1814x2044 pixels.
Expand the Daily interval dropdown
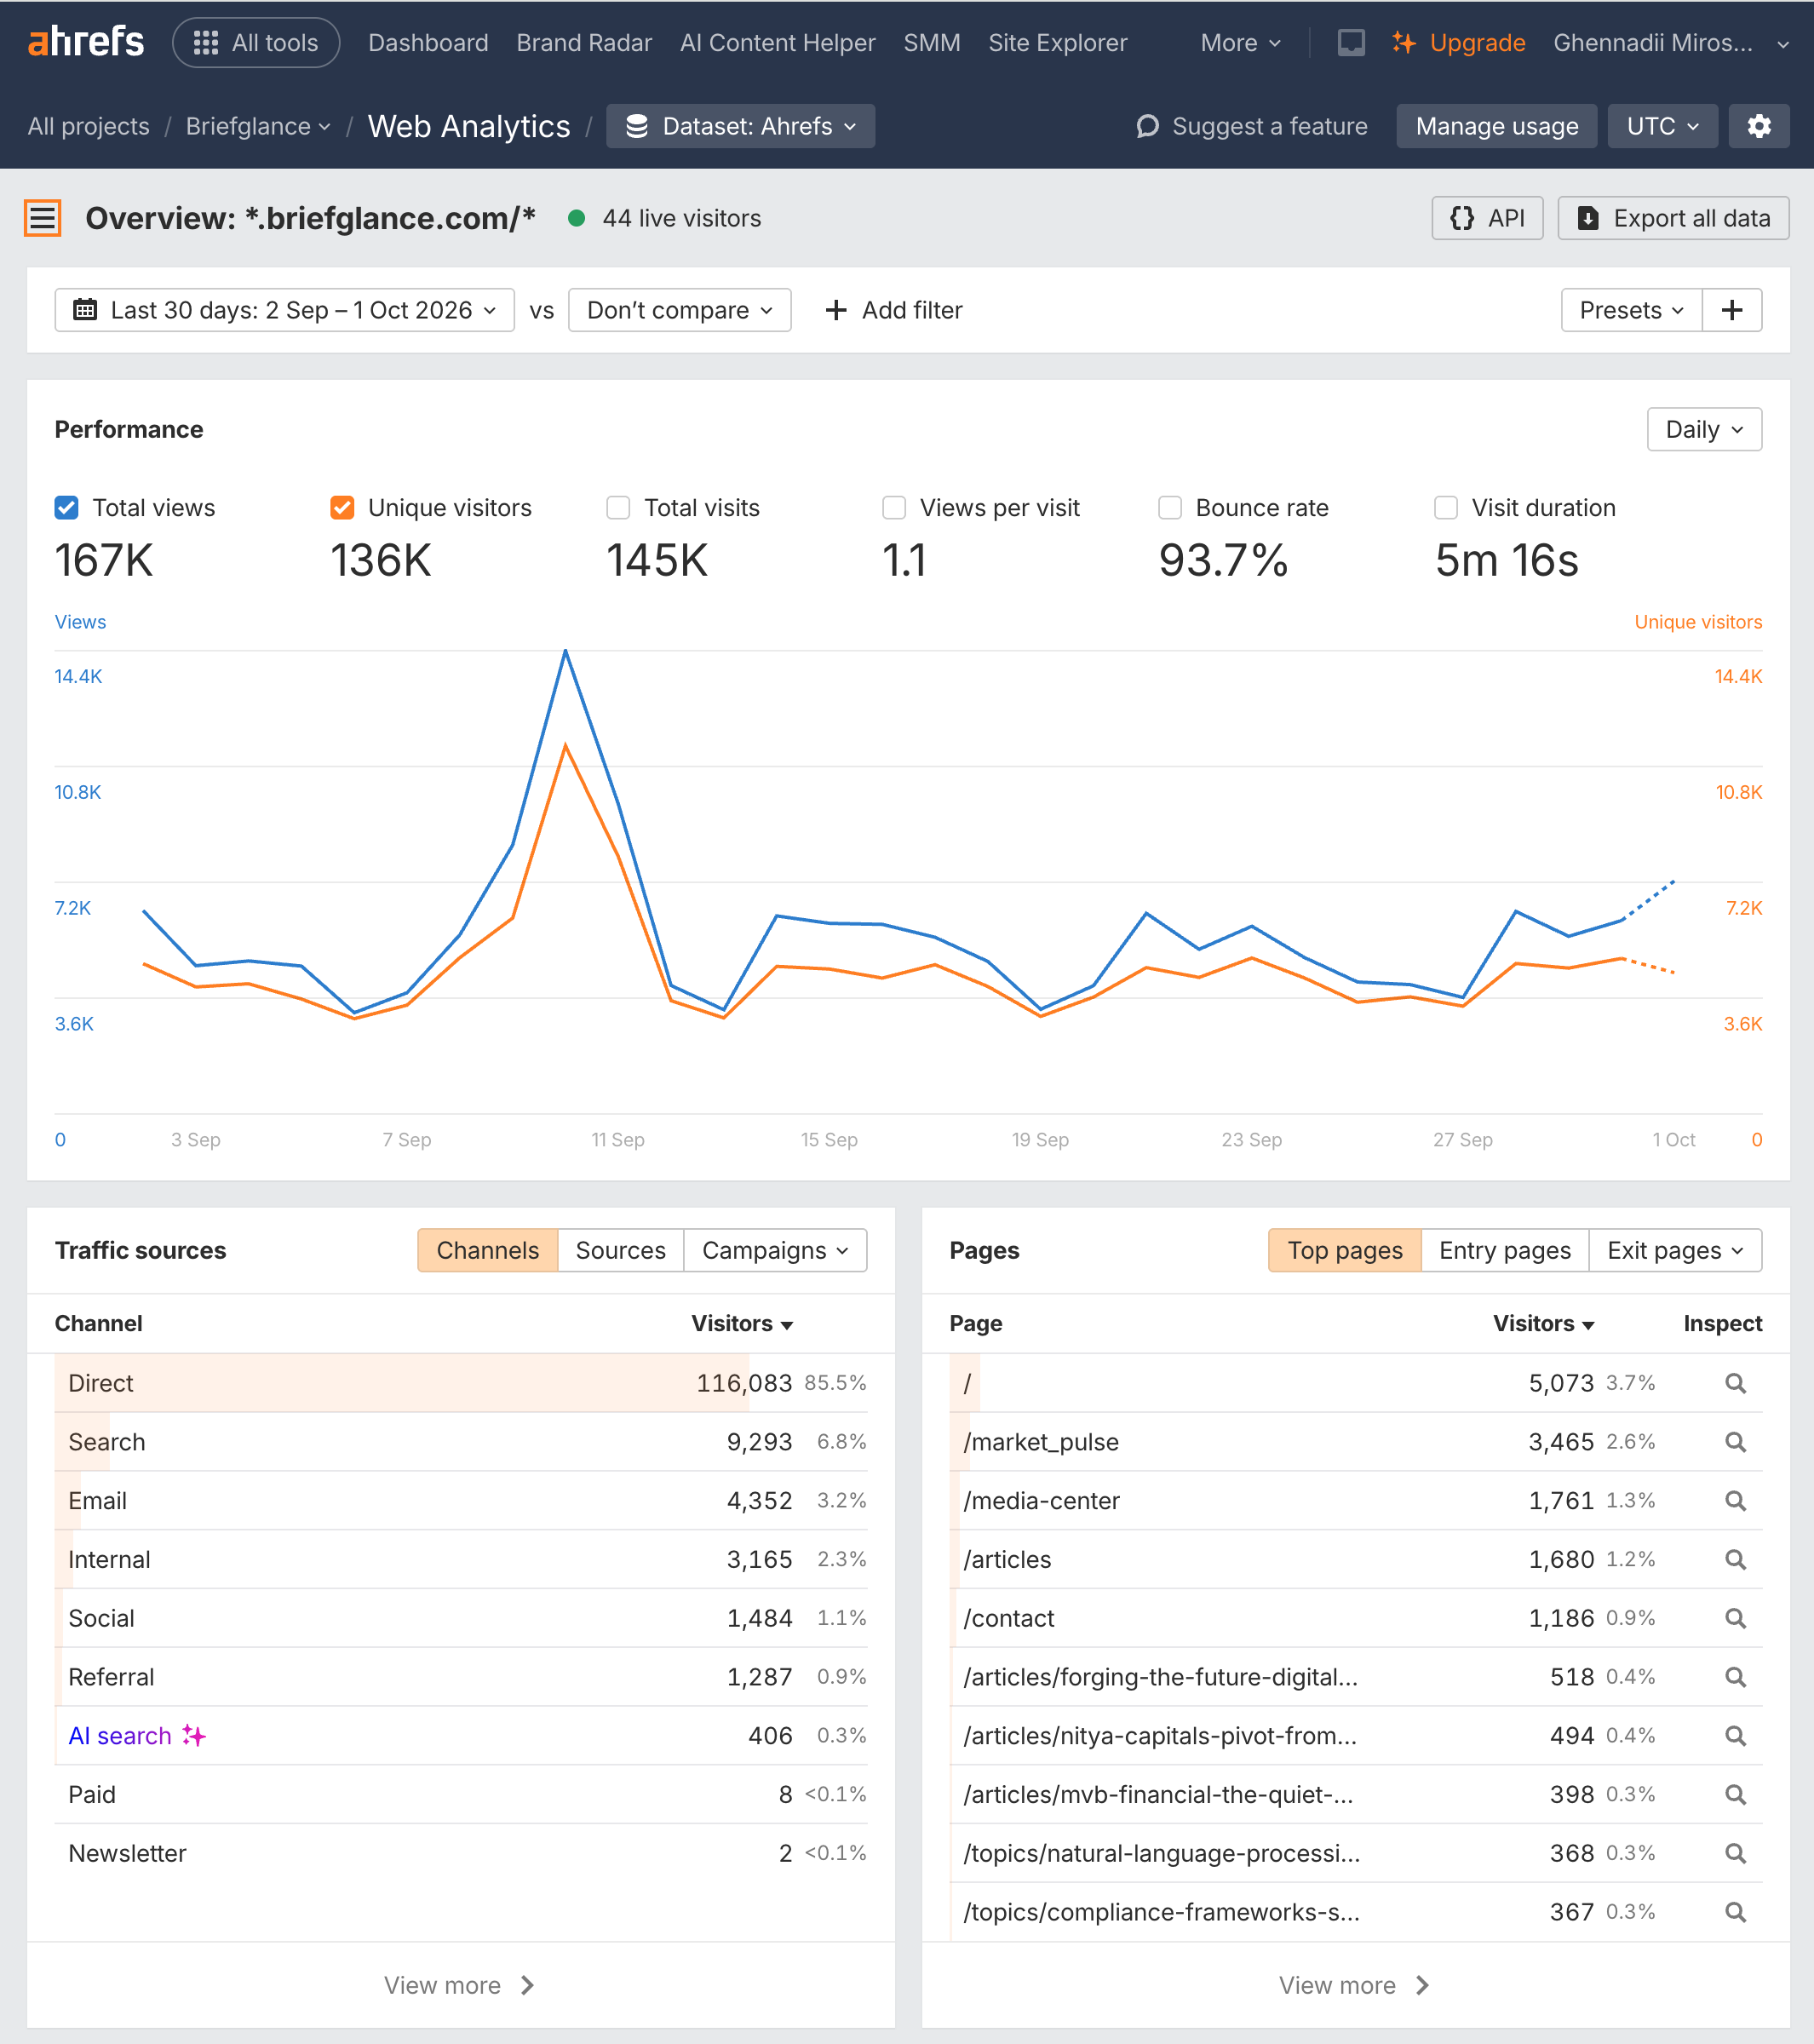pos(1704,429)
